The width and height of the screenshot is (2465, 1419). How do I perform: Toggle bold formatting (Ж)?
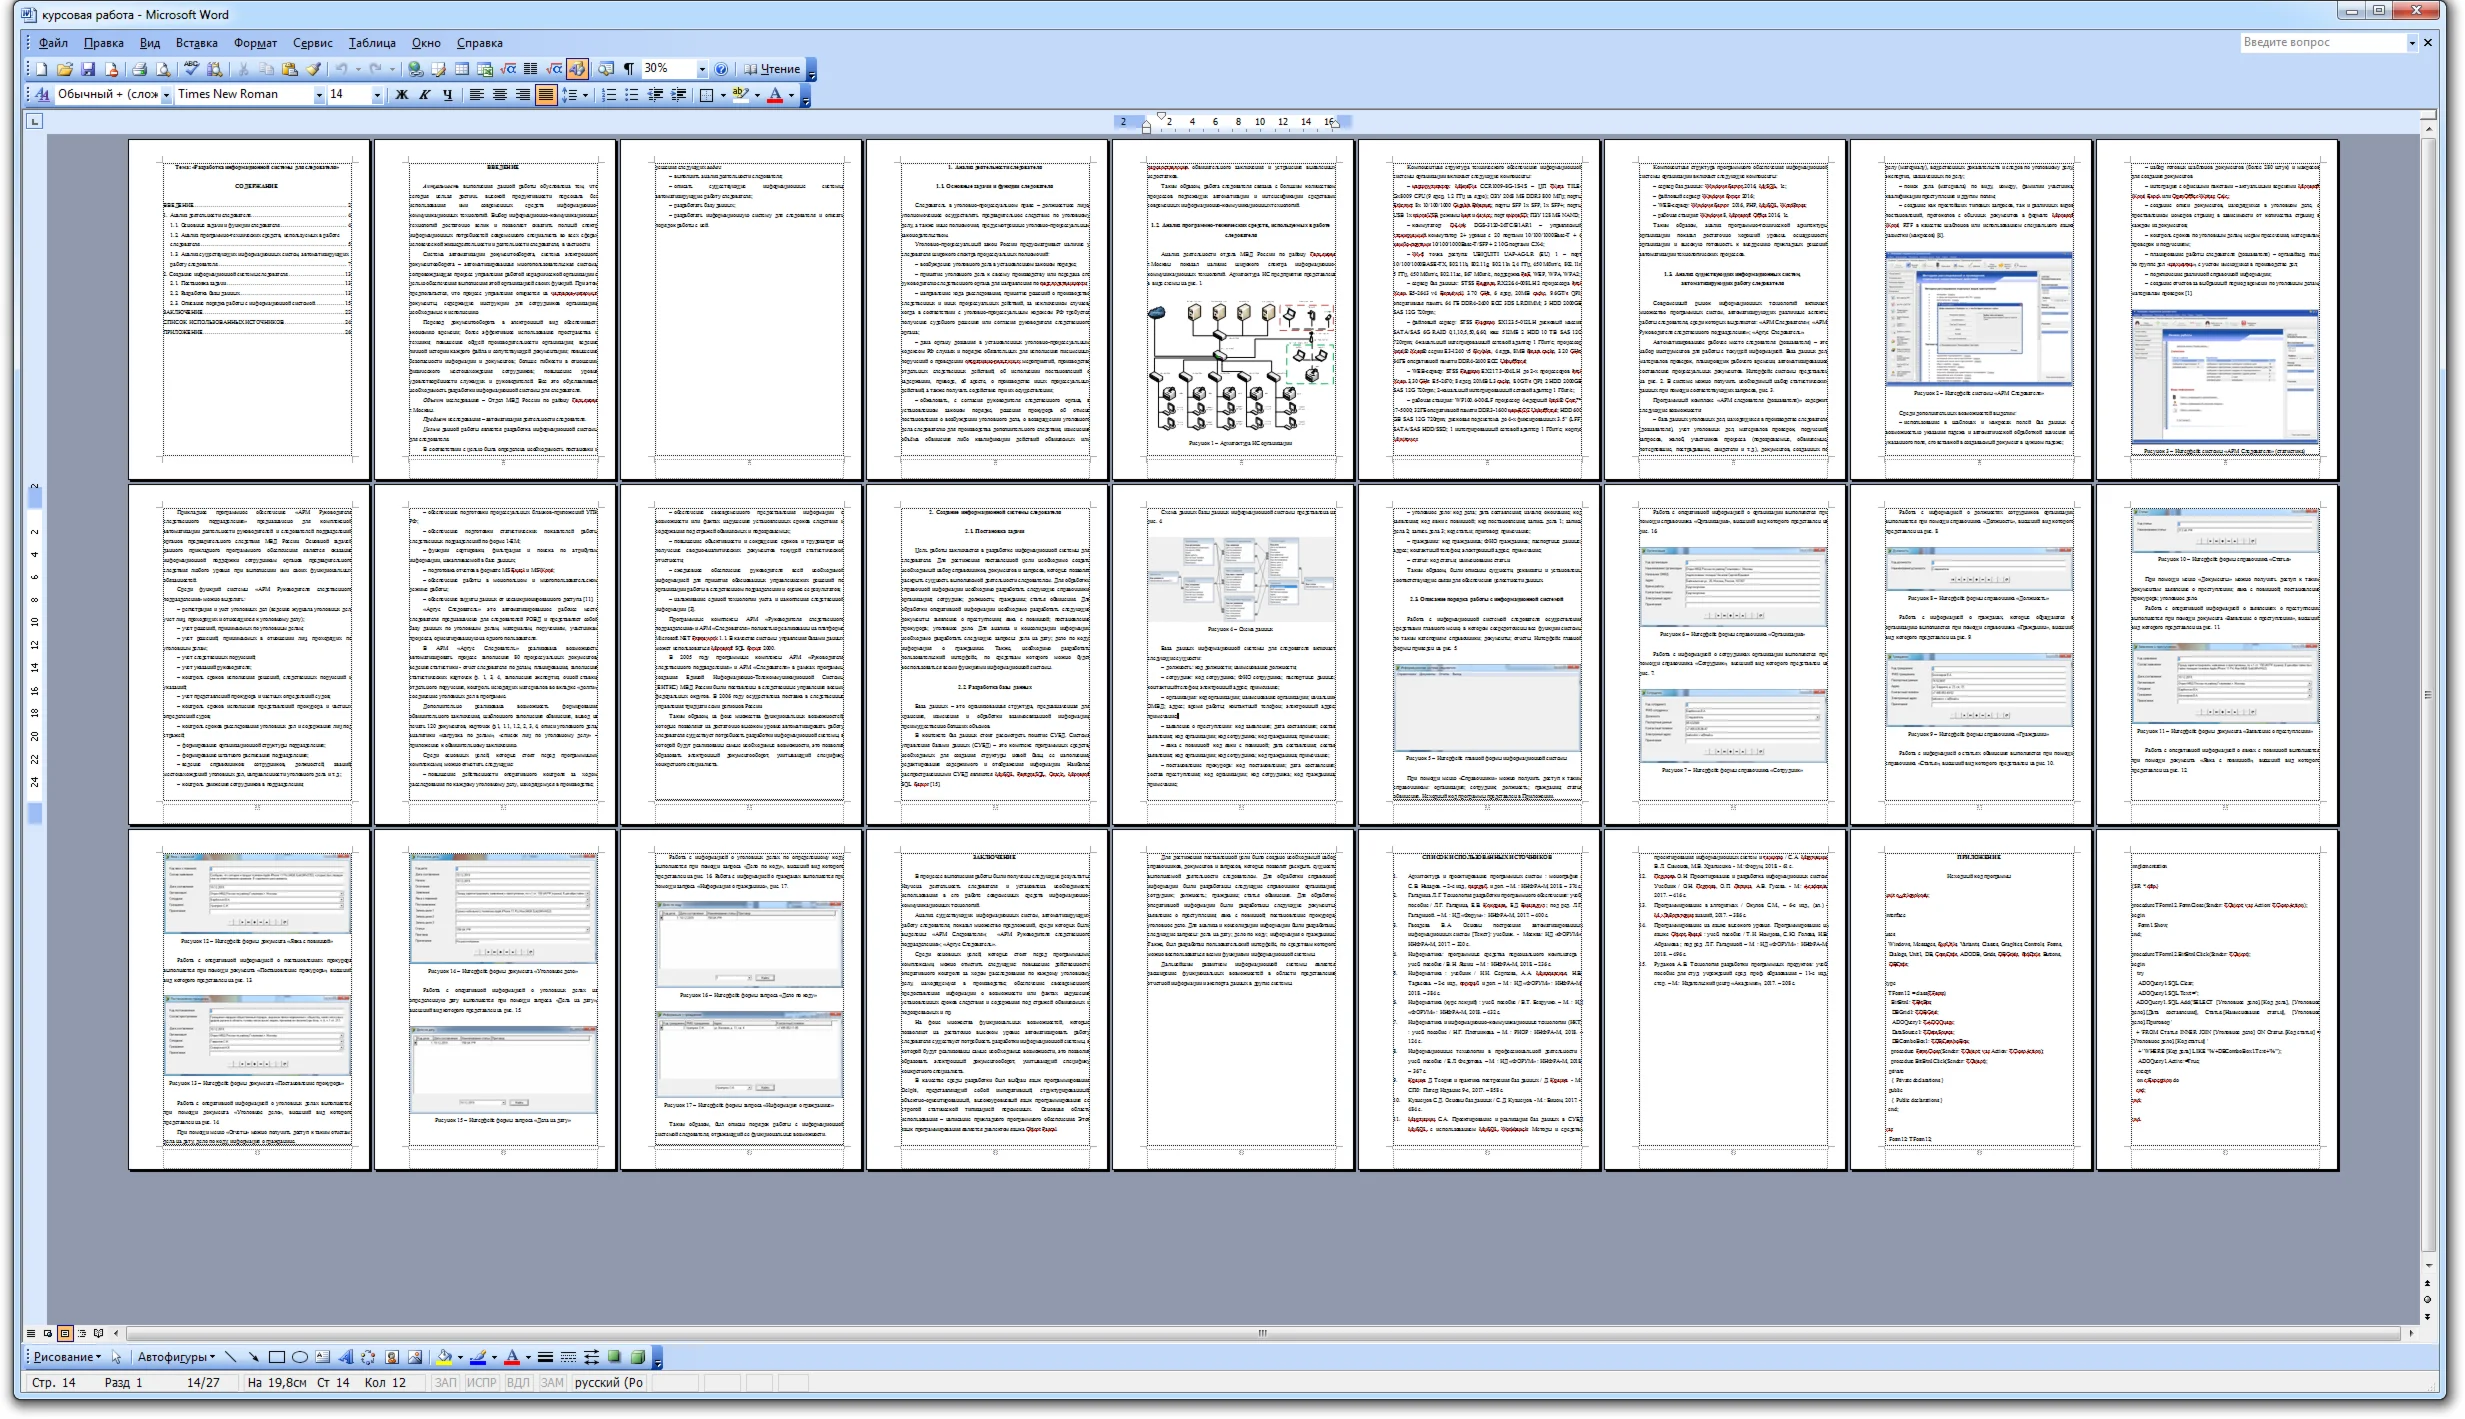click(402, 95)
